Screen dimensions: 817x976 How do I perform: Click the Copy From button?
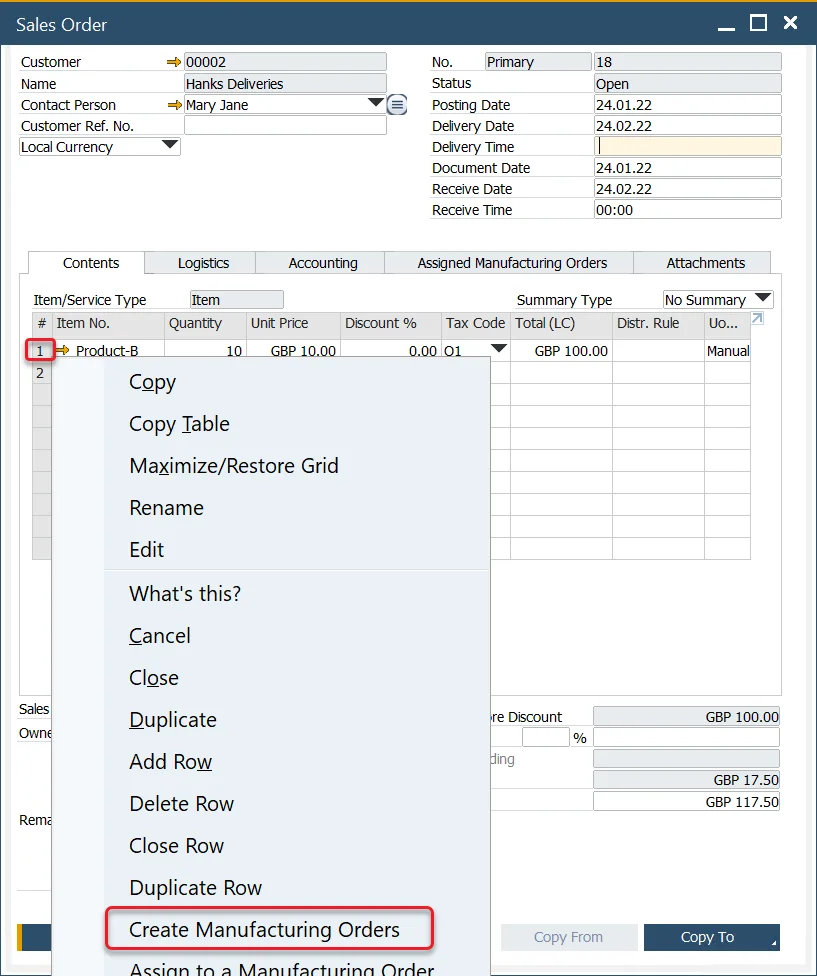pyautogui.click(x=568, y=937)
